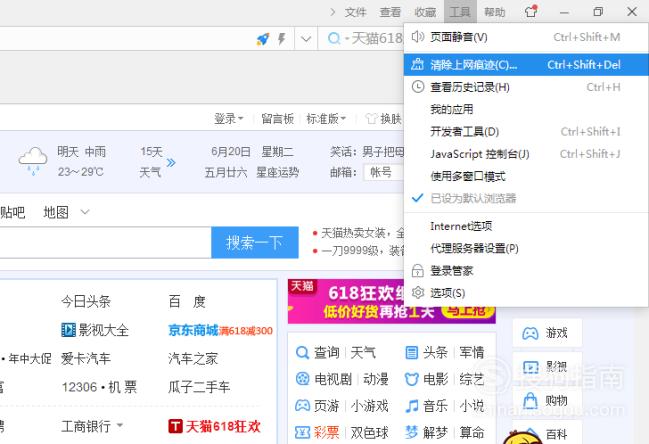Click the rainy cloud weather icon

(x=33, y=161)
